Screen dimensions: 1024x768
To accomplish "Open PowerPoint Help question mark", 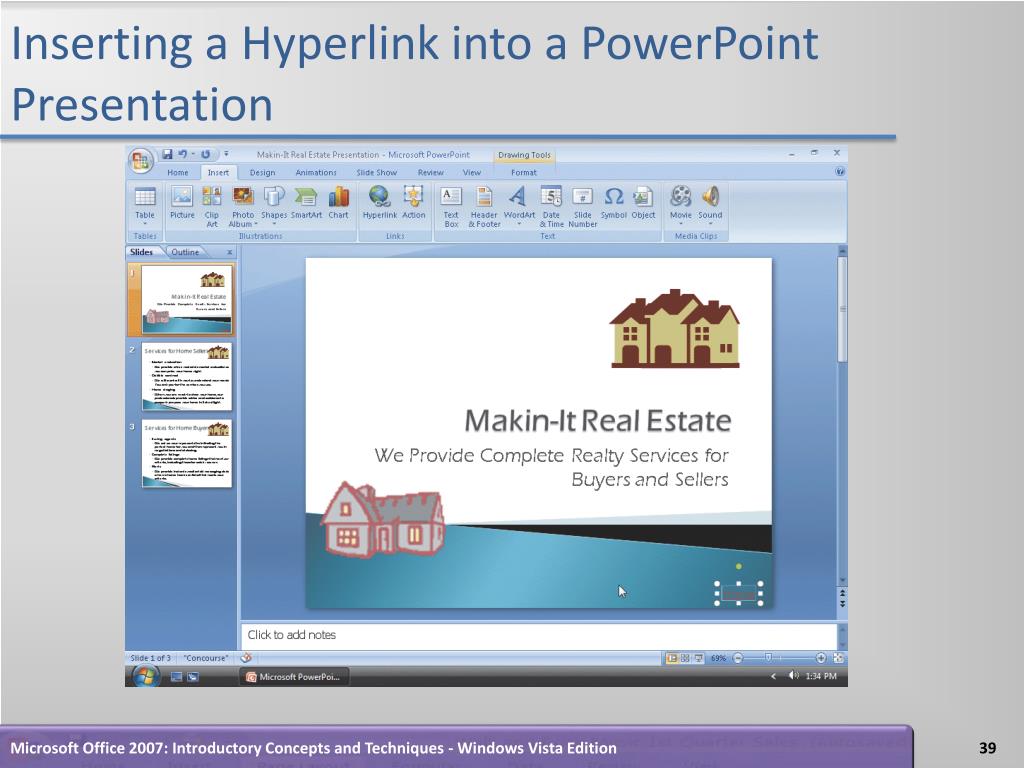I will click(x=839, y=172).
